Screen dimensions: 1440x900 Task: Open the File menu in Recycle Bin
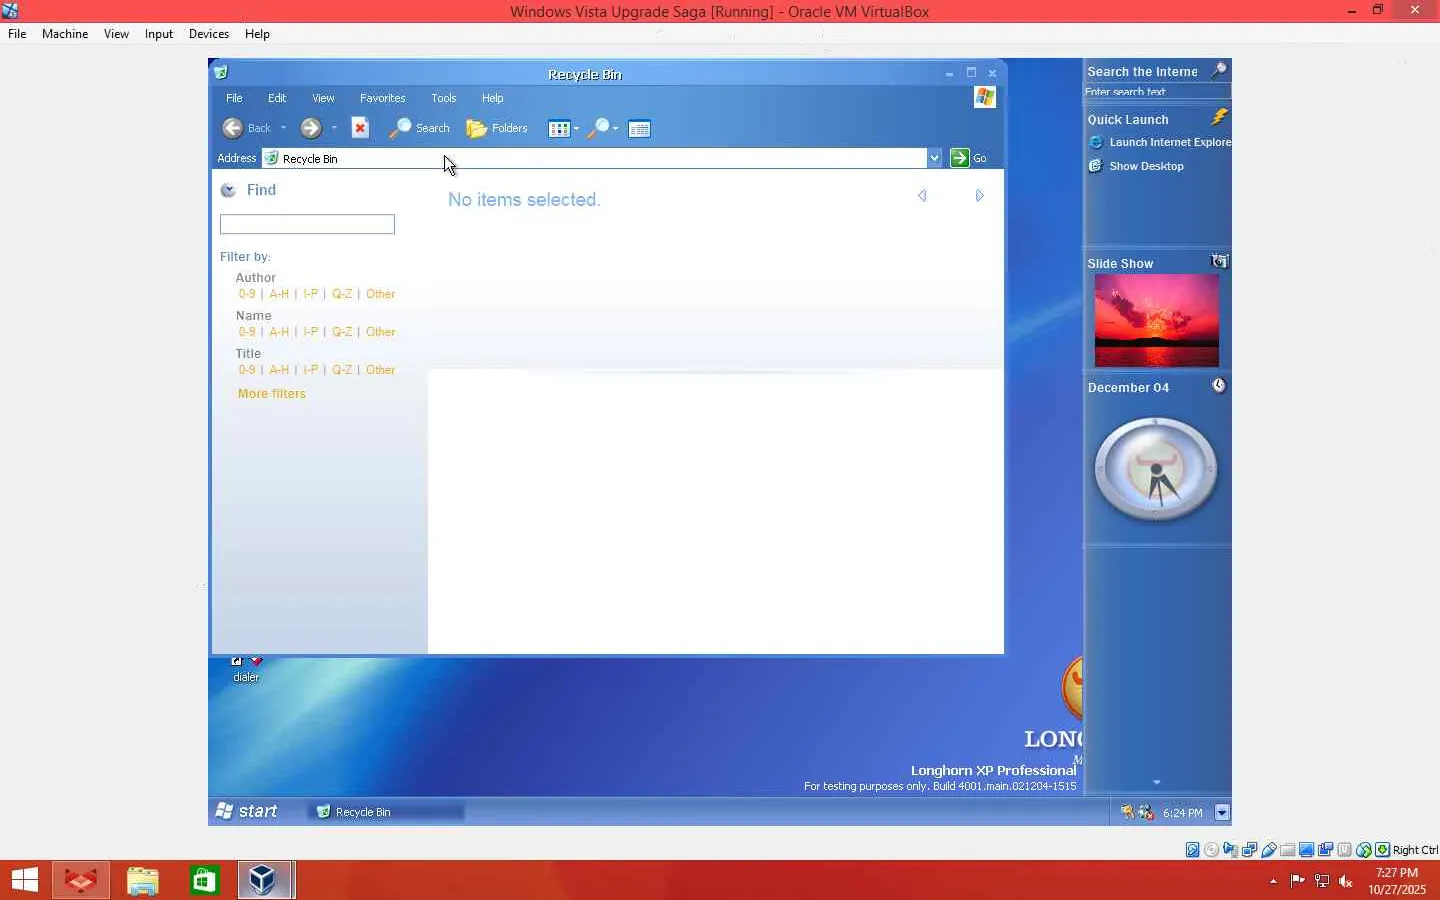click(x=234, y=98)
